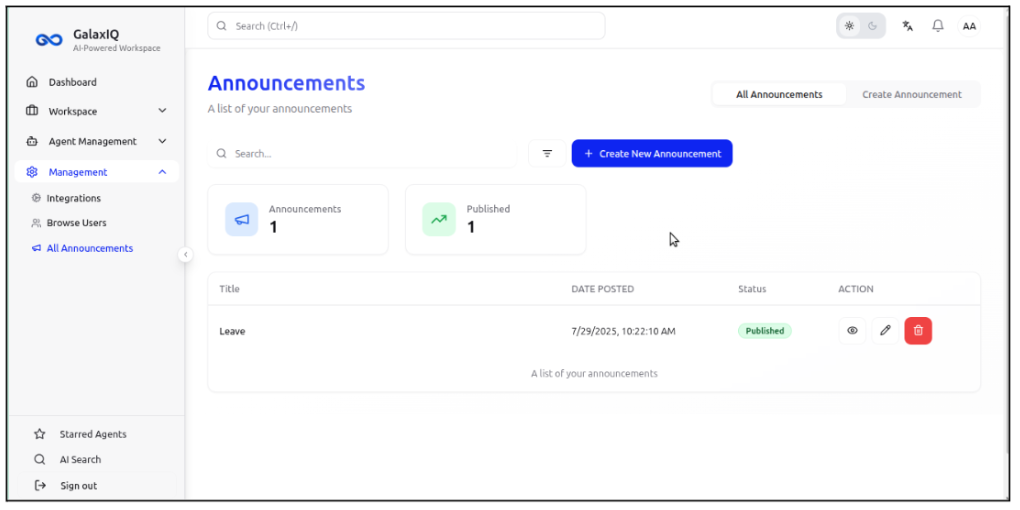Edit the Leave announcement with pencil icon

[885, 330]
